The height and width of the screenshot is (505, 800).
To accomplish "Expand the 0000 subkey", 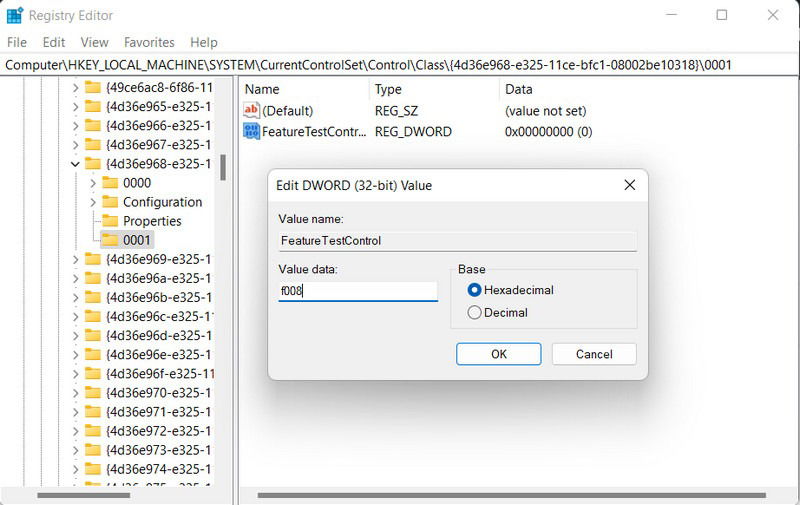I will (x=93, y=183).
